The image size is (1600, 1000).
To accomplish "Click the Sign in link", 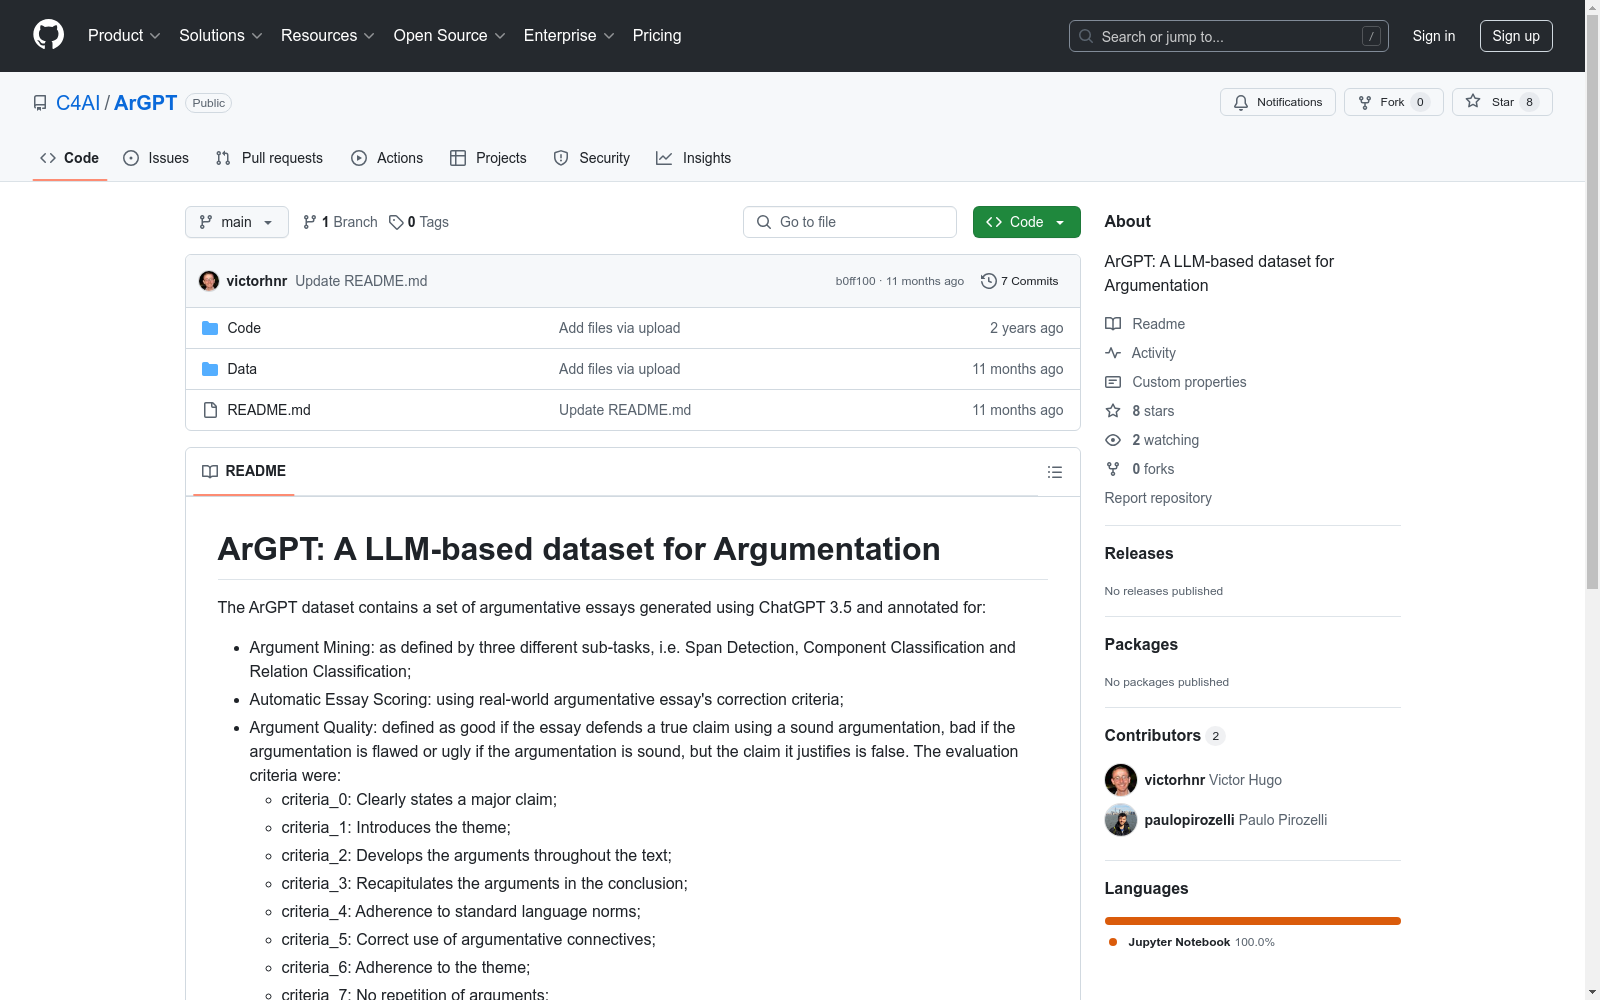I will pyautogui.click(x=1434, y=36).
